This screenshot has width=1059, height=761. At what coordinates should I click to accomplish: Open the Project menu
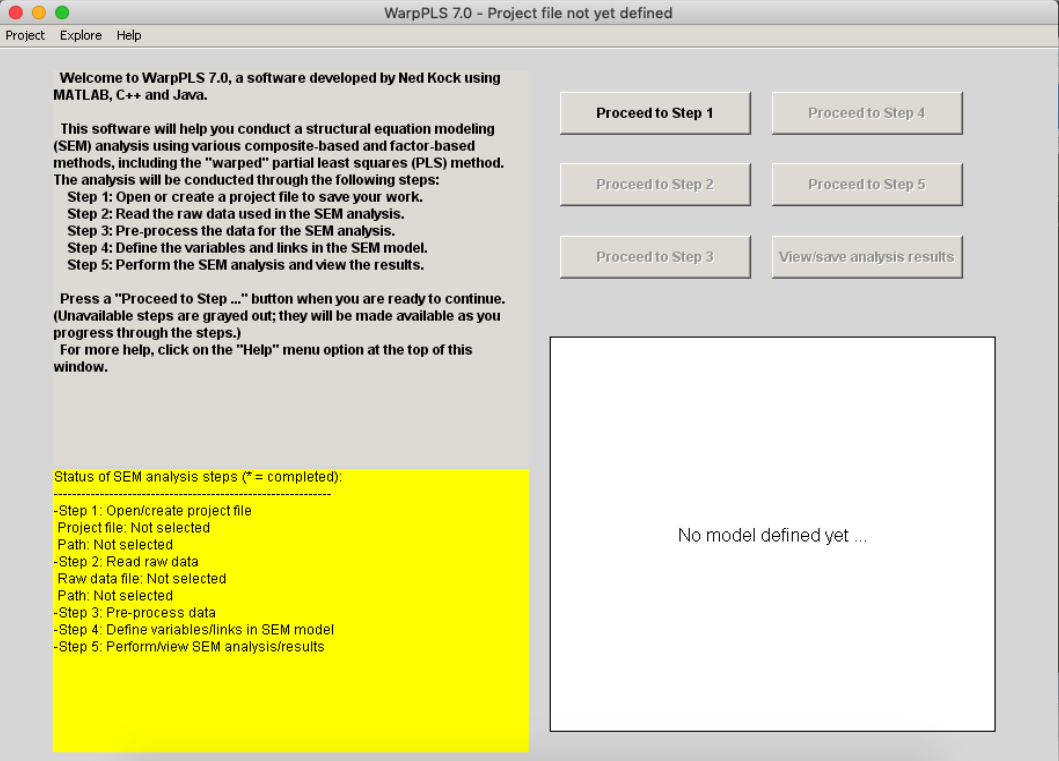tap(25, 36)
